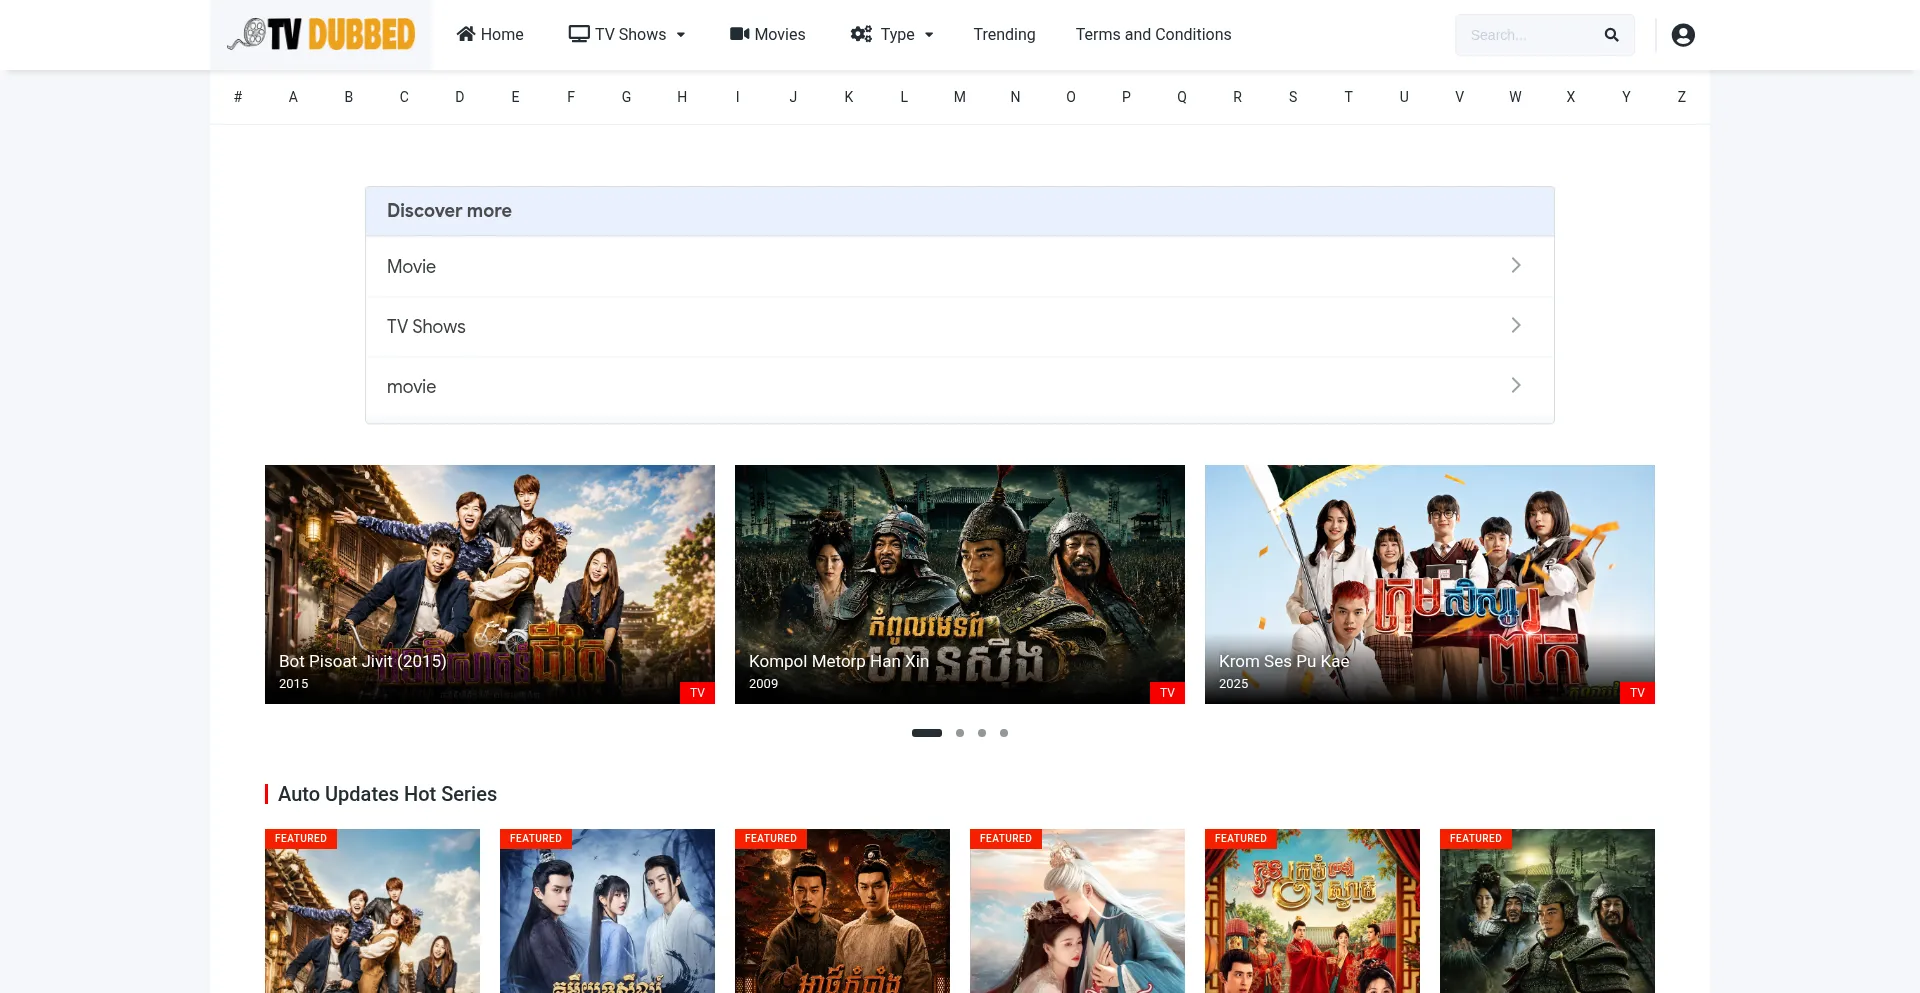
Task: Filter titles by letter T
Action: (x=1348, y=97)
